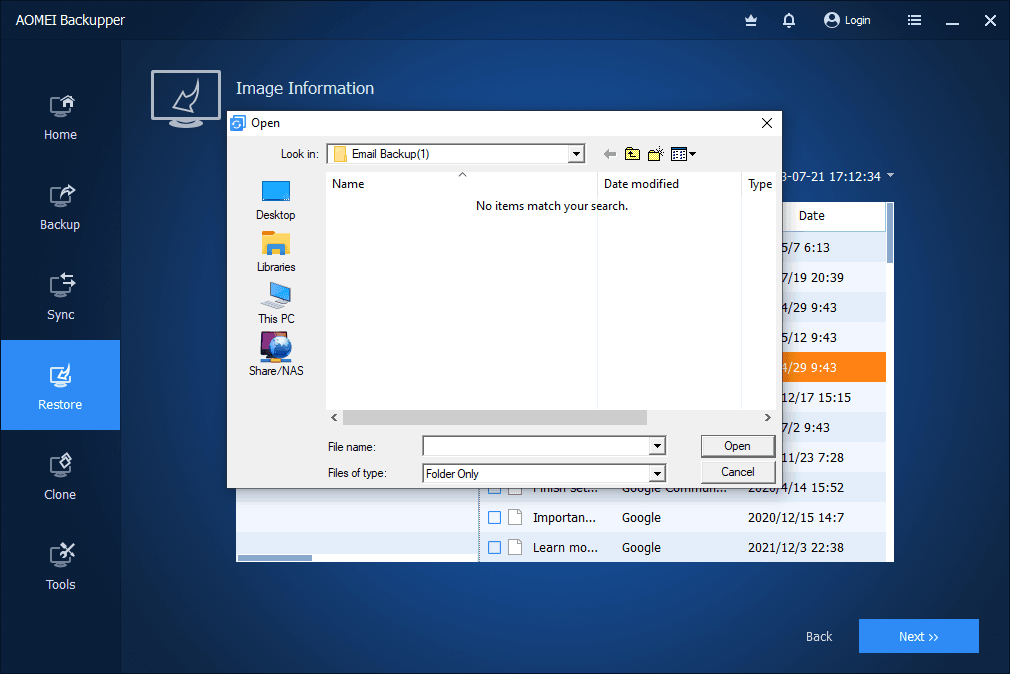The image size is (1010, 674).
Task: Go up one folder level
Action: (x=632, y=154)
